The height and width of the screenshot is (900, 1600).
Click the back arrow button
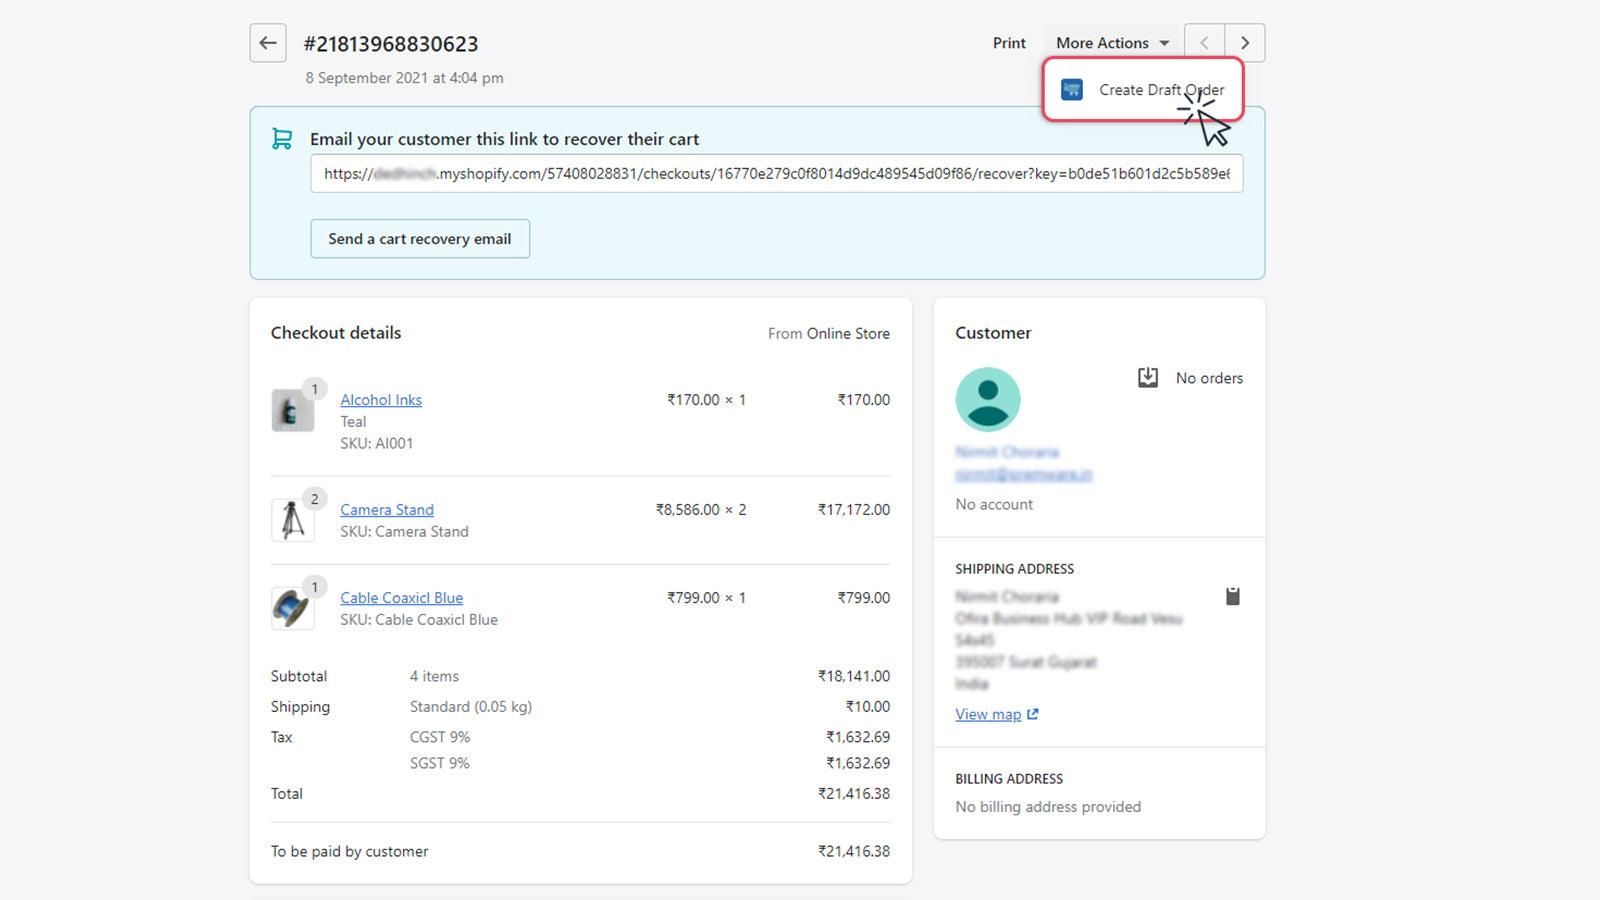click(268, 43)
